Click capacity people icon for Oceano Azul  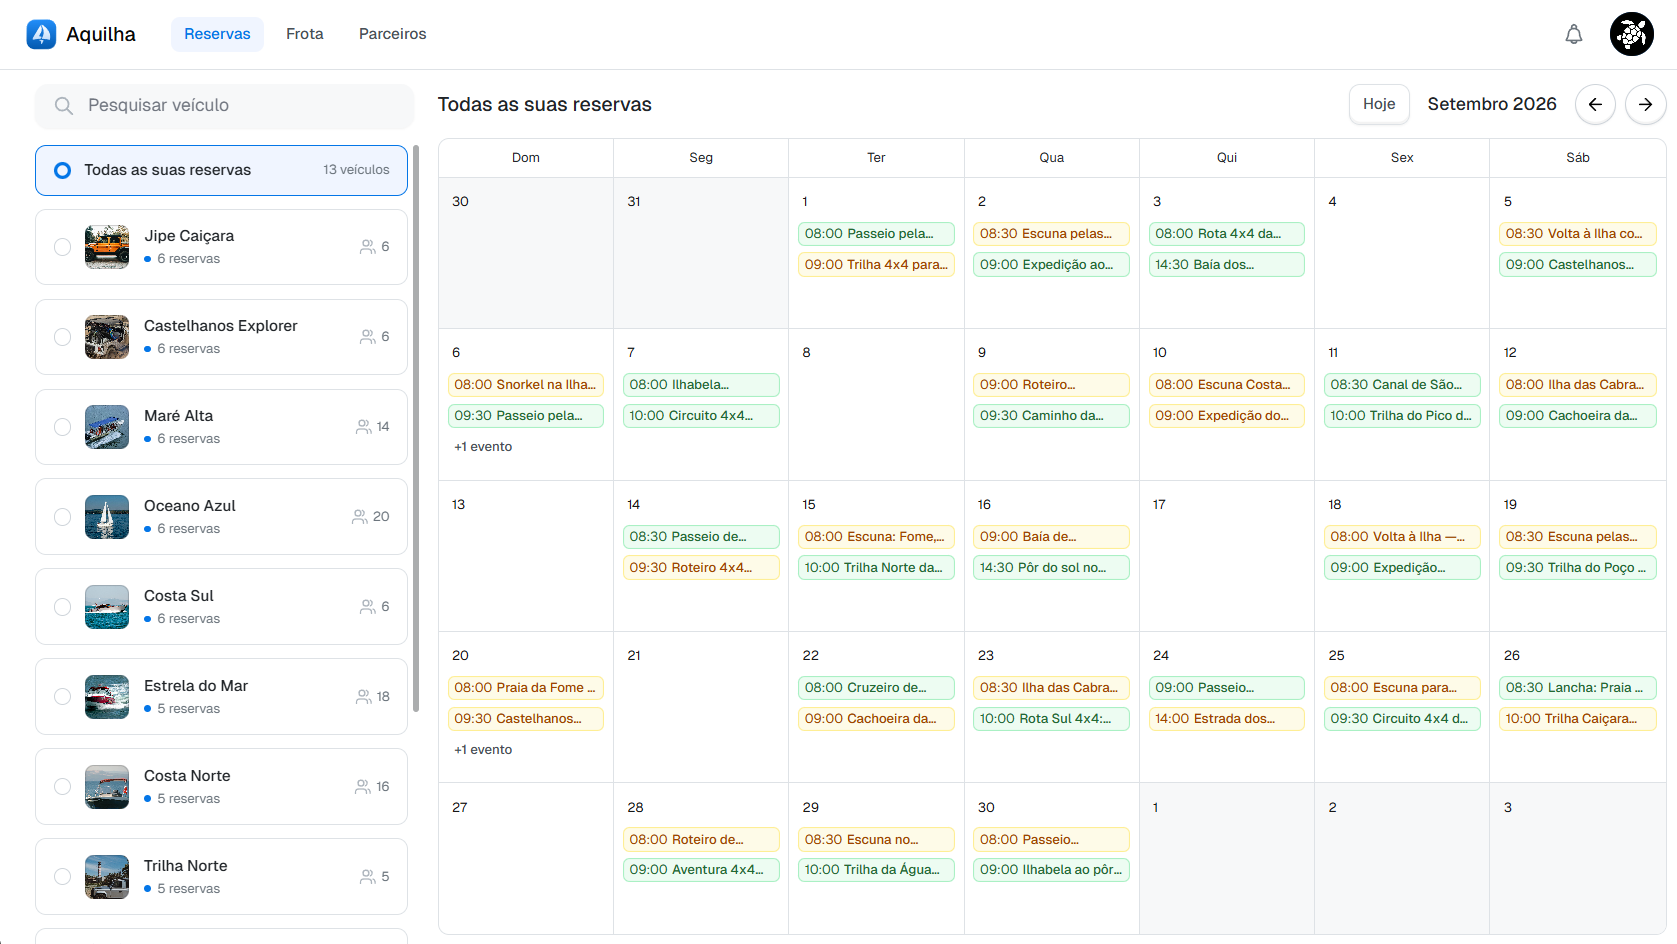click(x=360, y=517)
